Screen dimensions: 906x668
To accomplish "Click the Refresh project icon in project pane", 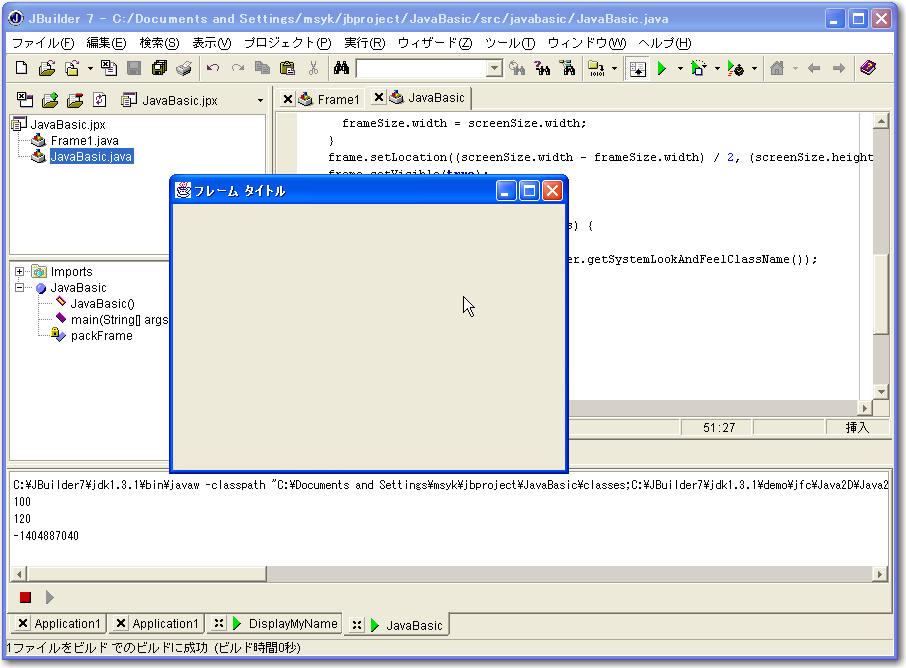I will [x=99, y=100].
